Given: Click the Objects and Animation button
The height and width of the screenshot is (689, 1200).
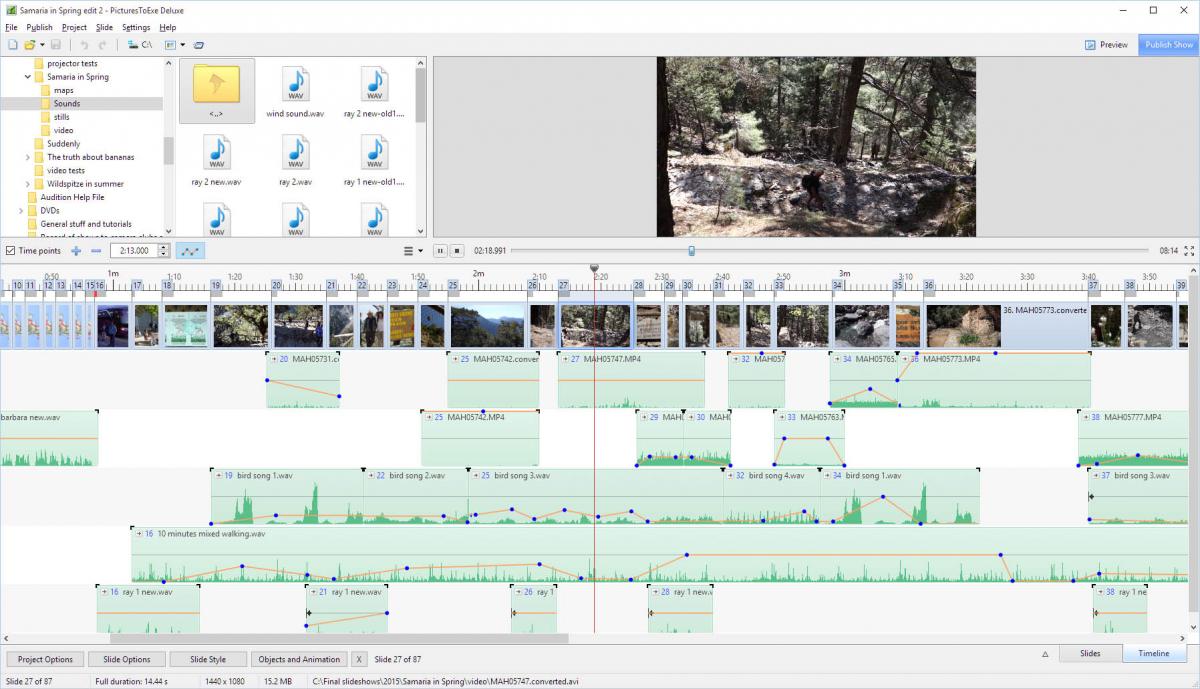Looking at the screenshot, I should coord(299,659).
